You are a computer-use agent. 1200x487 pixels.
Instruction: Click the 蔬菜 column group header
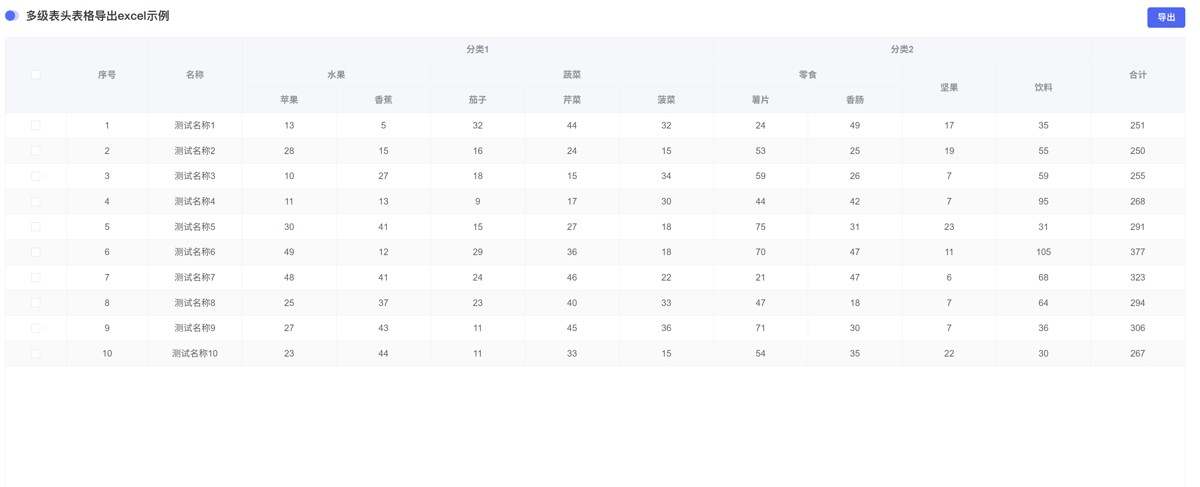572,75
